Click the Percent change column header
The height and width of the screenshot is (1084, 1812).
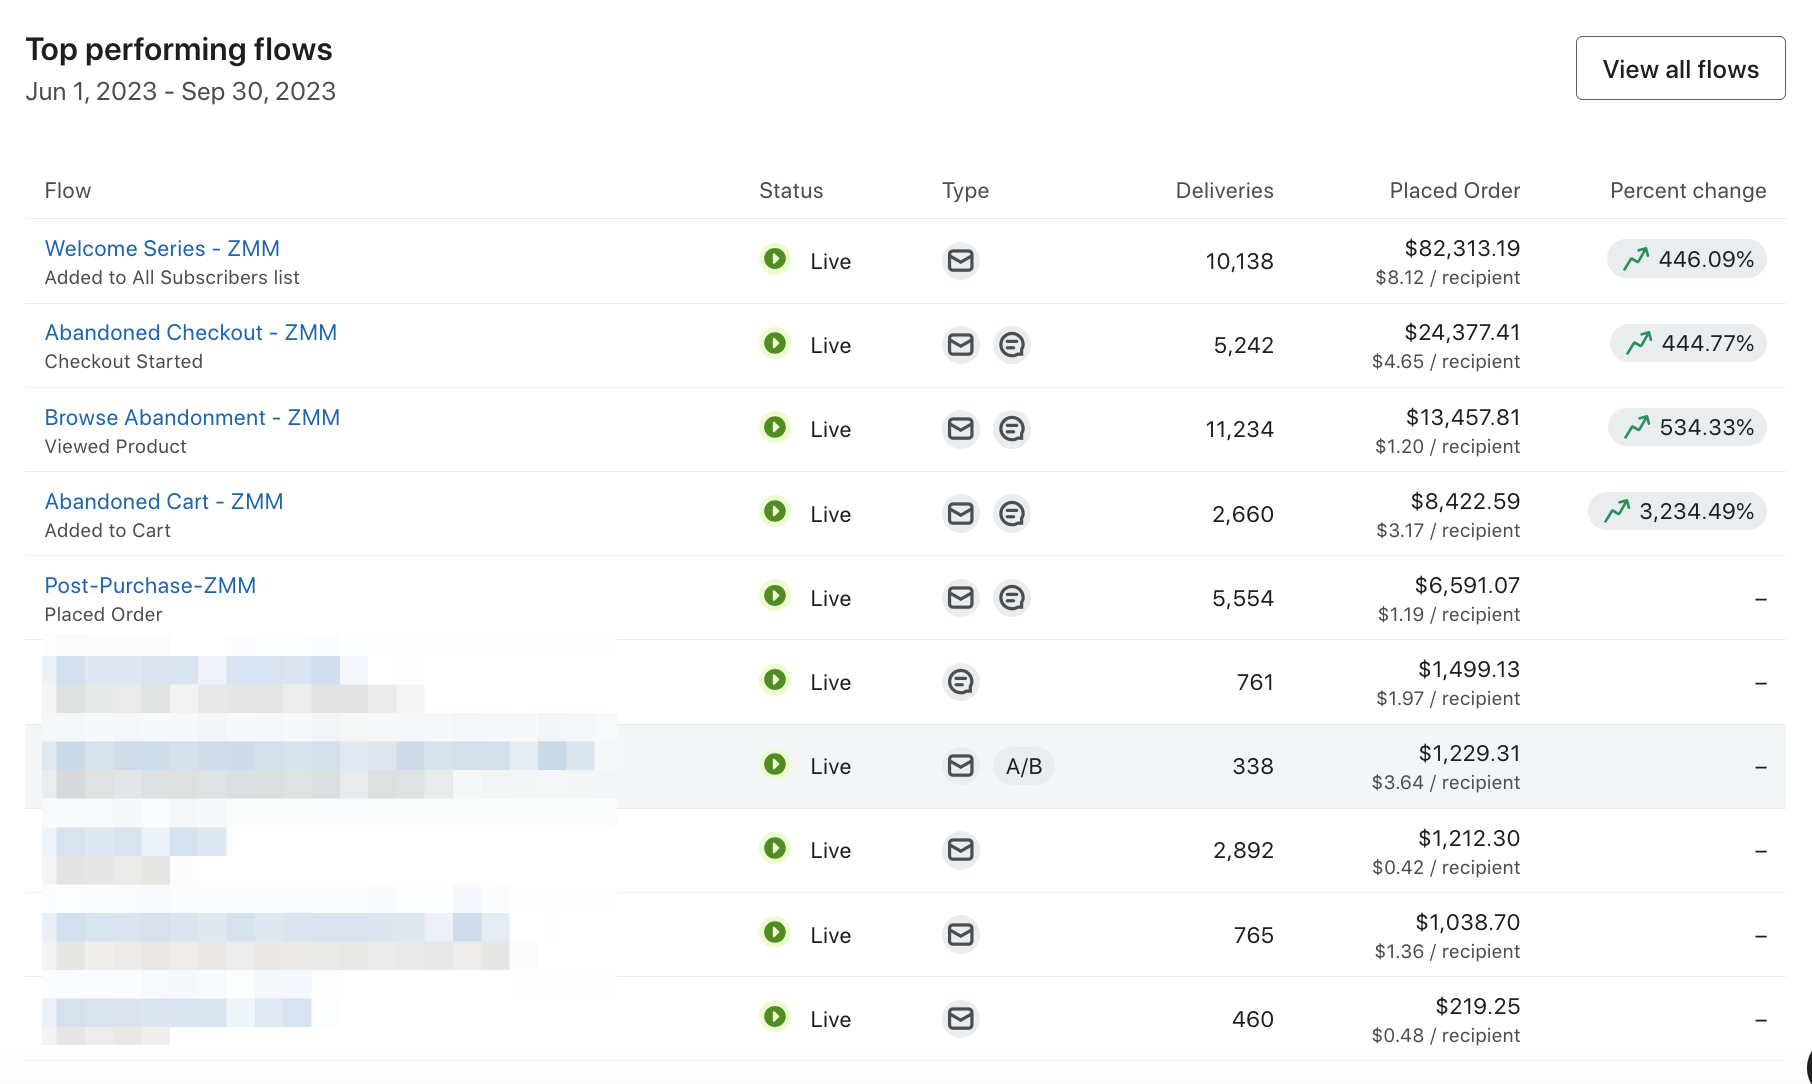coord(1688,190)
